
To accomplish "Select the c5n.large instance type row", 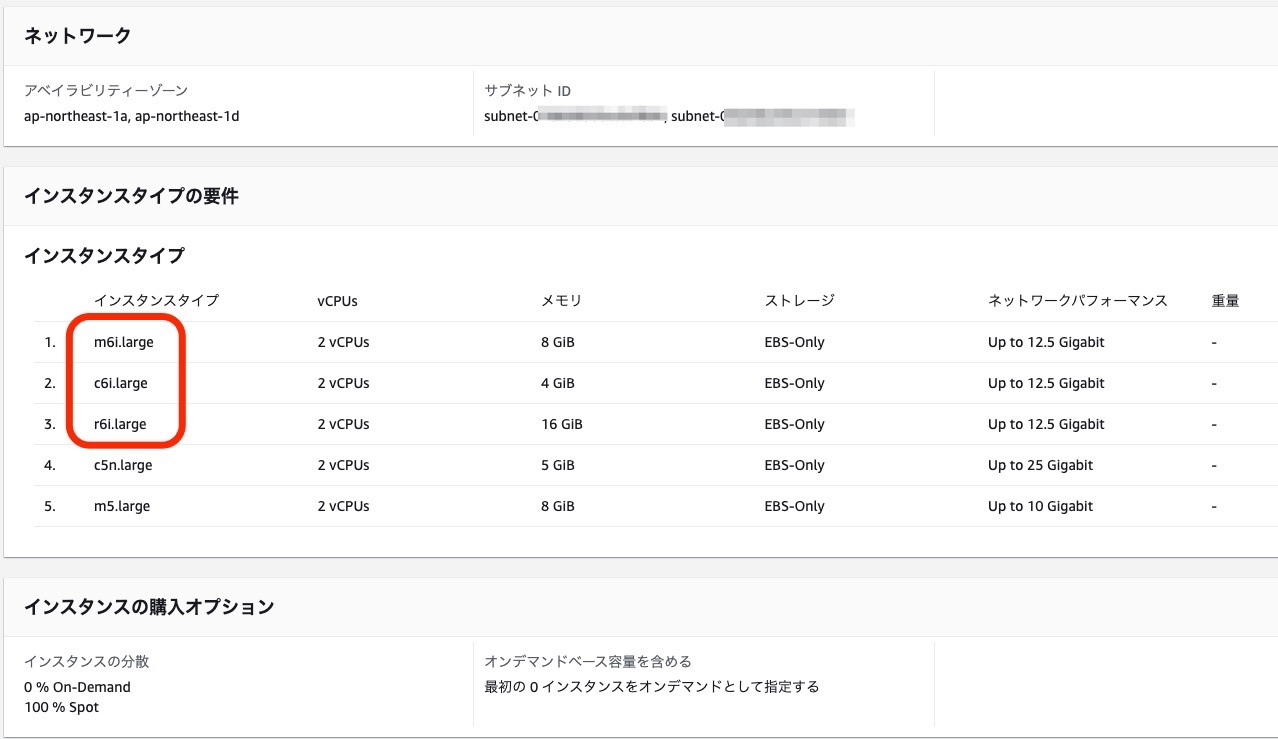I will pyautogui.click(x=122, y=465).
